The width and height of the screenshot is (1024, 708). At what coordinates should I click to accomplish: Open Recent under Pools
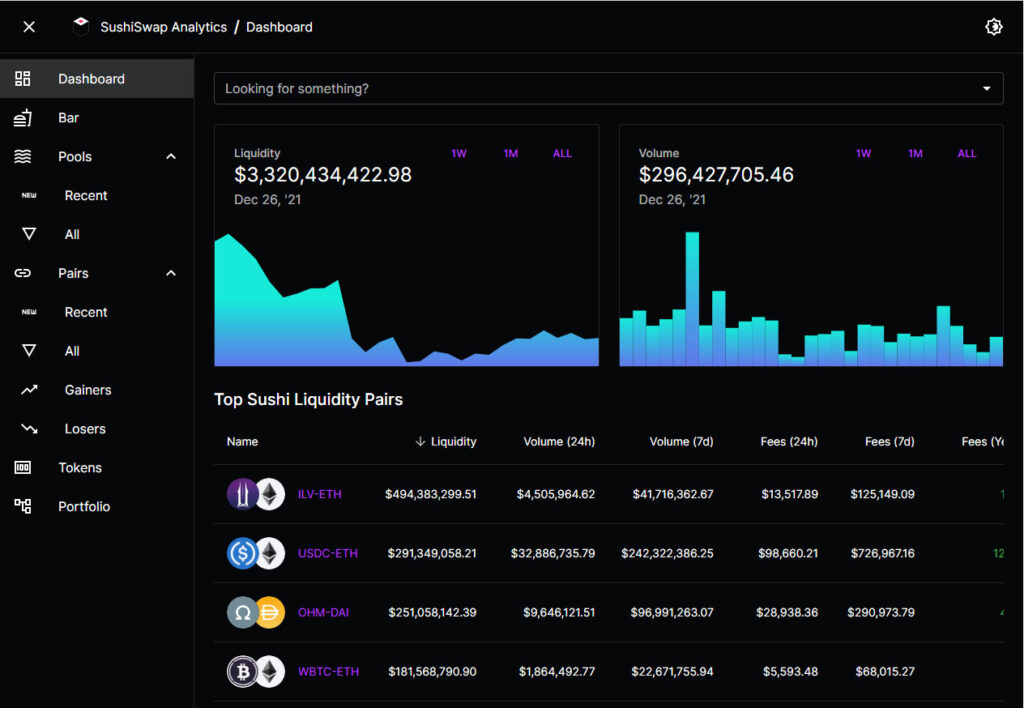(x=97, y=195)
